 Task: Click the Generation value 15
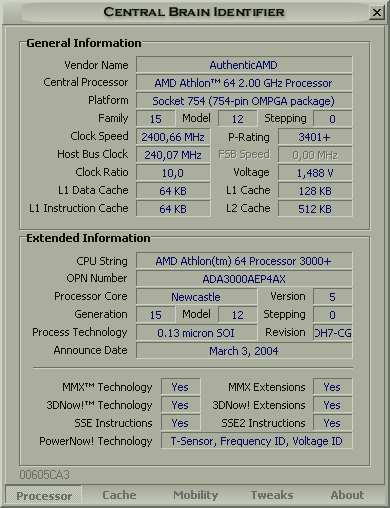pos(156,315)
